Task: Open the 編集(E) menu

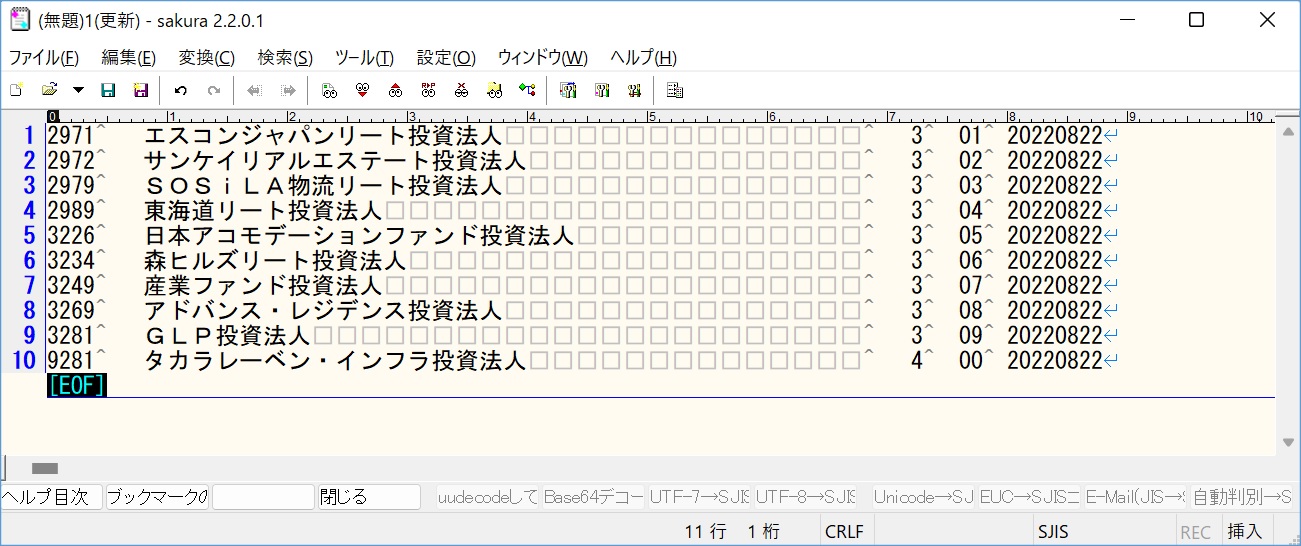Action: coord(129,57)
